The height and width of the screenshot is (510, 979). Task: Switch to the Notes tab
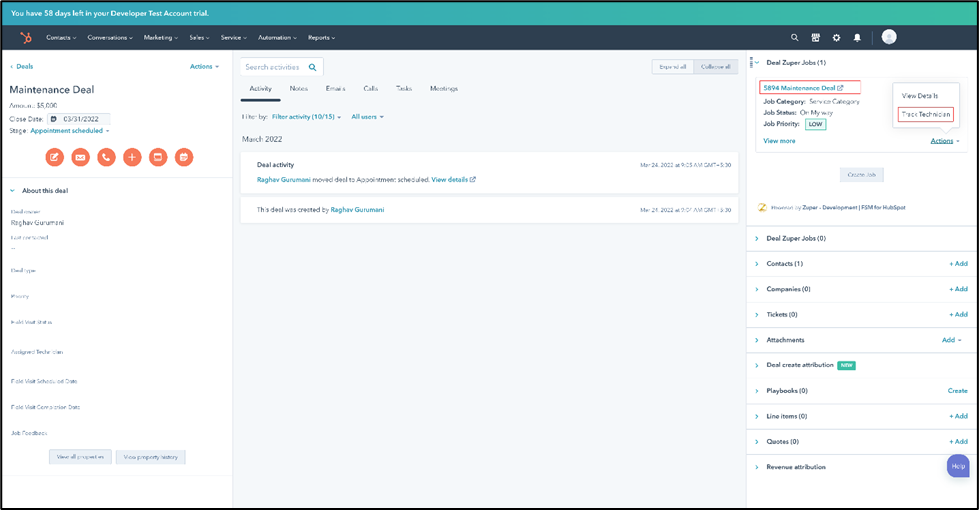pyautogui.click(x=298, y=89)
